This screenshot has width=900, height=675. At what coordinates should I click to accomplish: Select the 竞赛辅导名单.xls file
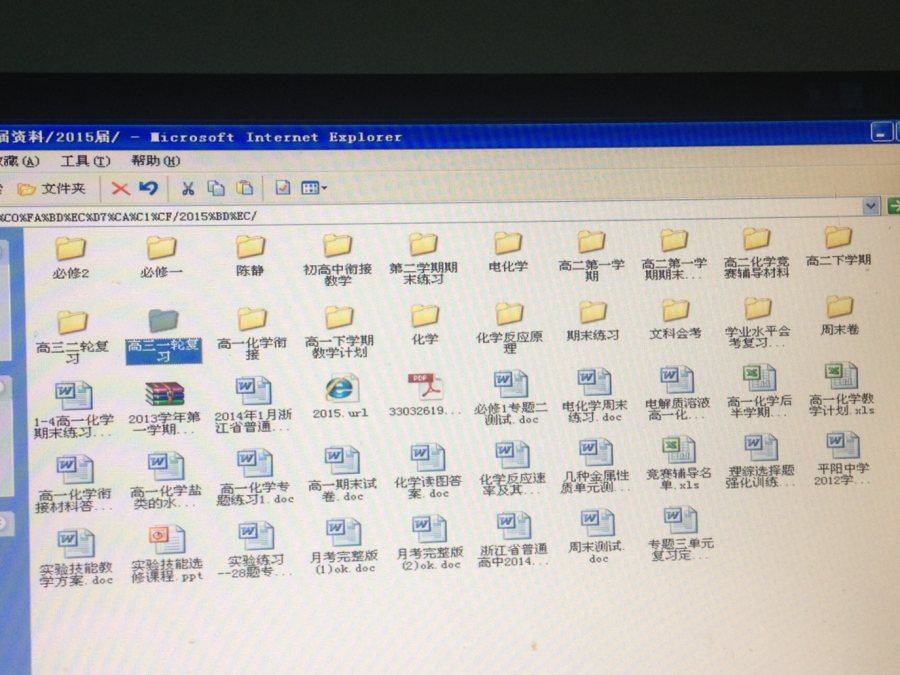pos(679,465)
